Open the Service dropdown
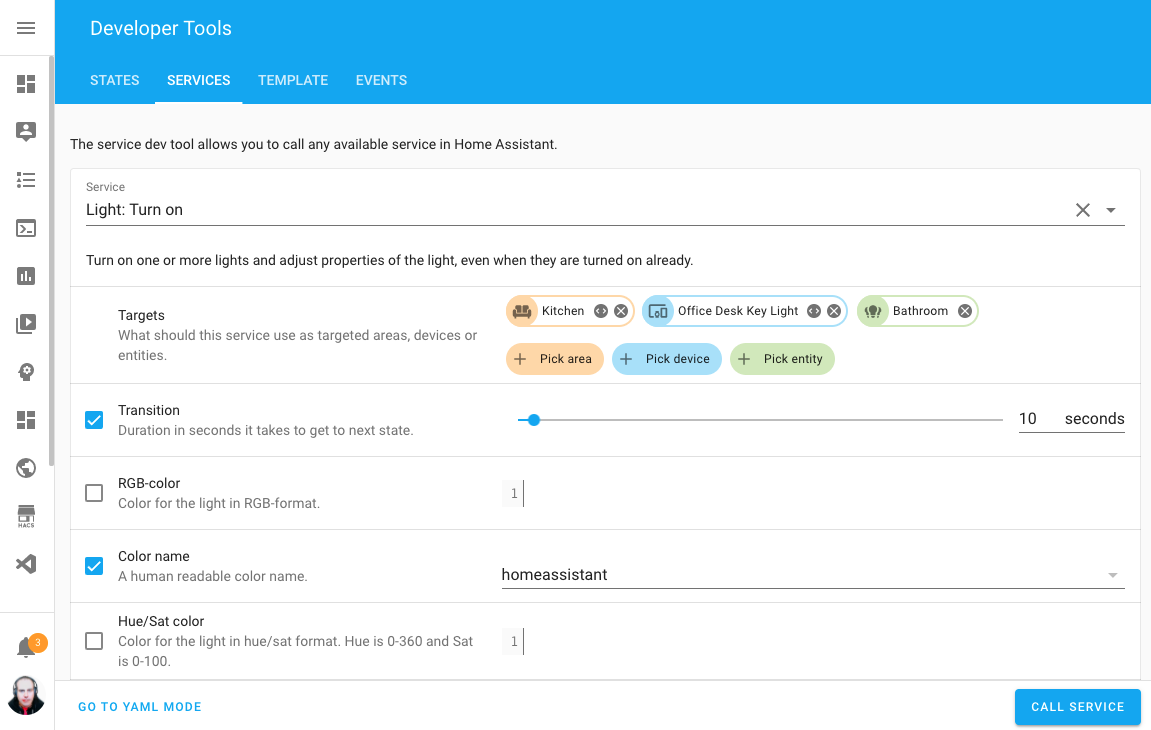The height and width of the screenshot is (730, 1151). (x=1110, y=210)
